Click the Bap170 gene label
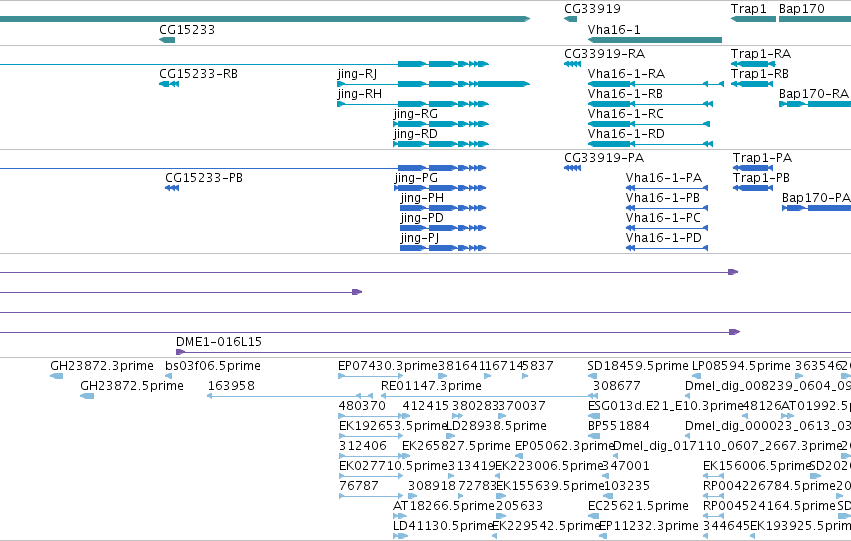This screenshot has height=541, width=851. [x=801, y=9]
